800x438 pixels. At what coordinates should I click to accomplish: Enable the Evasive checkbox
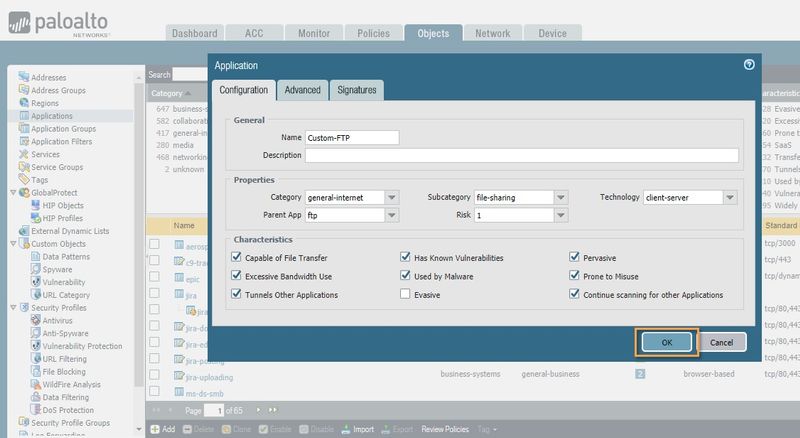(x=405, y=295)
